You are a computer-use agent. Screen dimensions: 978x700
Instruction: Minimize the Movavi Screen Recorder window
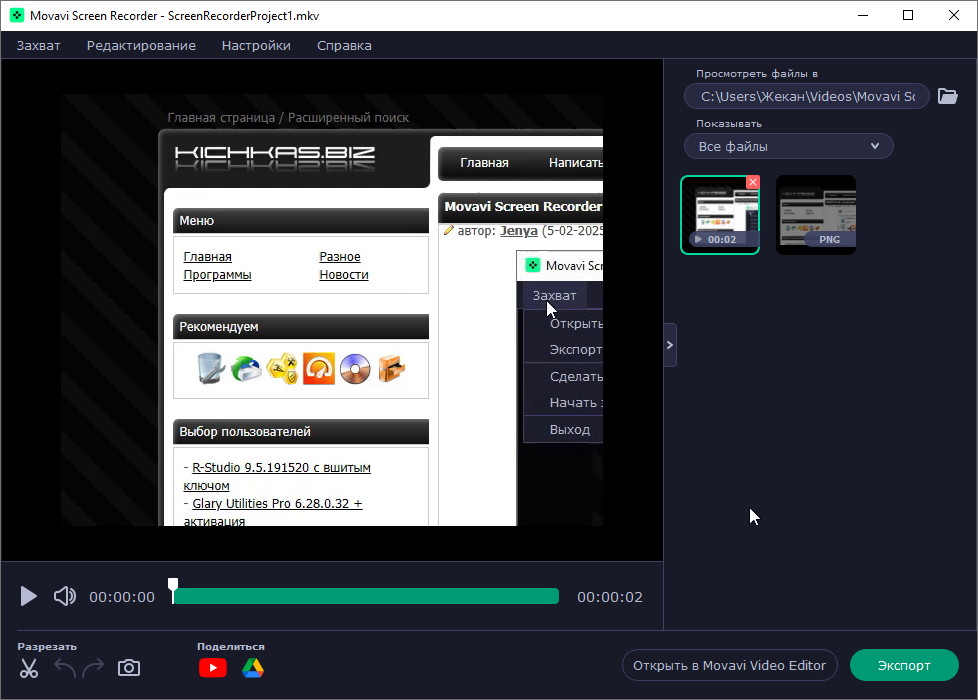863,16
